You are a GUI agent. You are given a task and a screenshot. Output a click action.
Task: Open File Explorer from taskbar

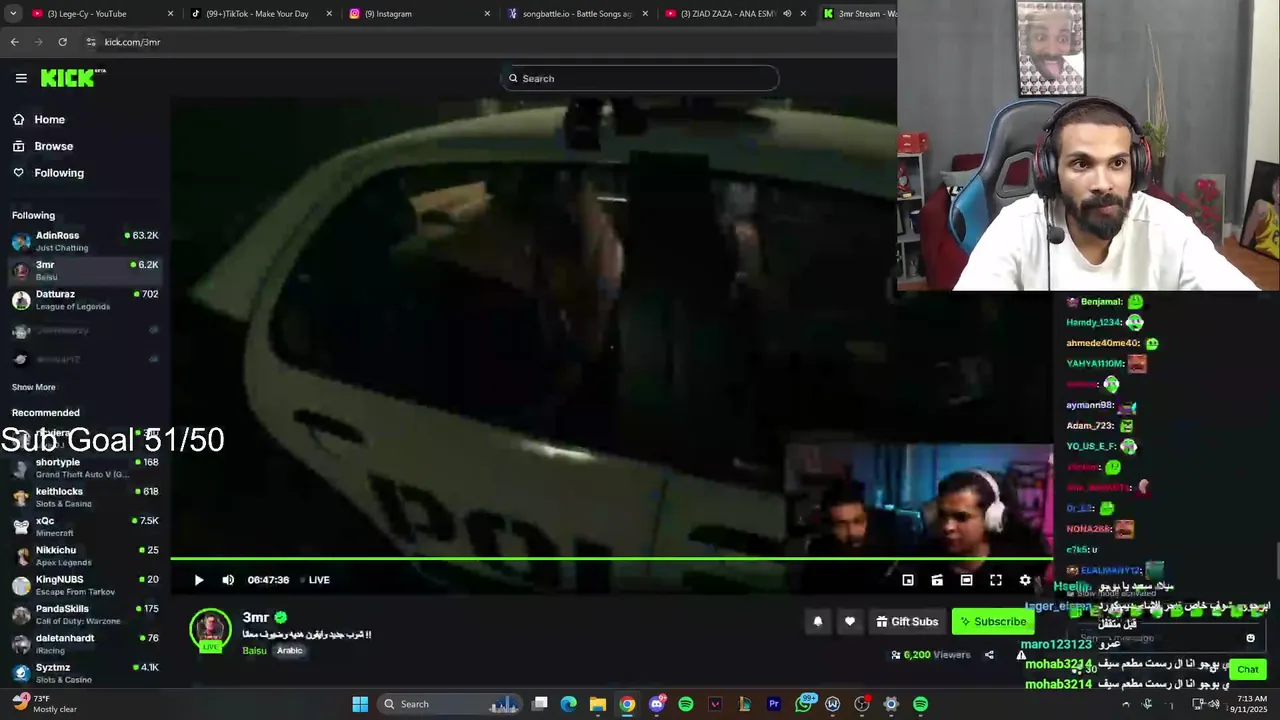click(x=598, y=704)
